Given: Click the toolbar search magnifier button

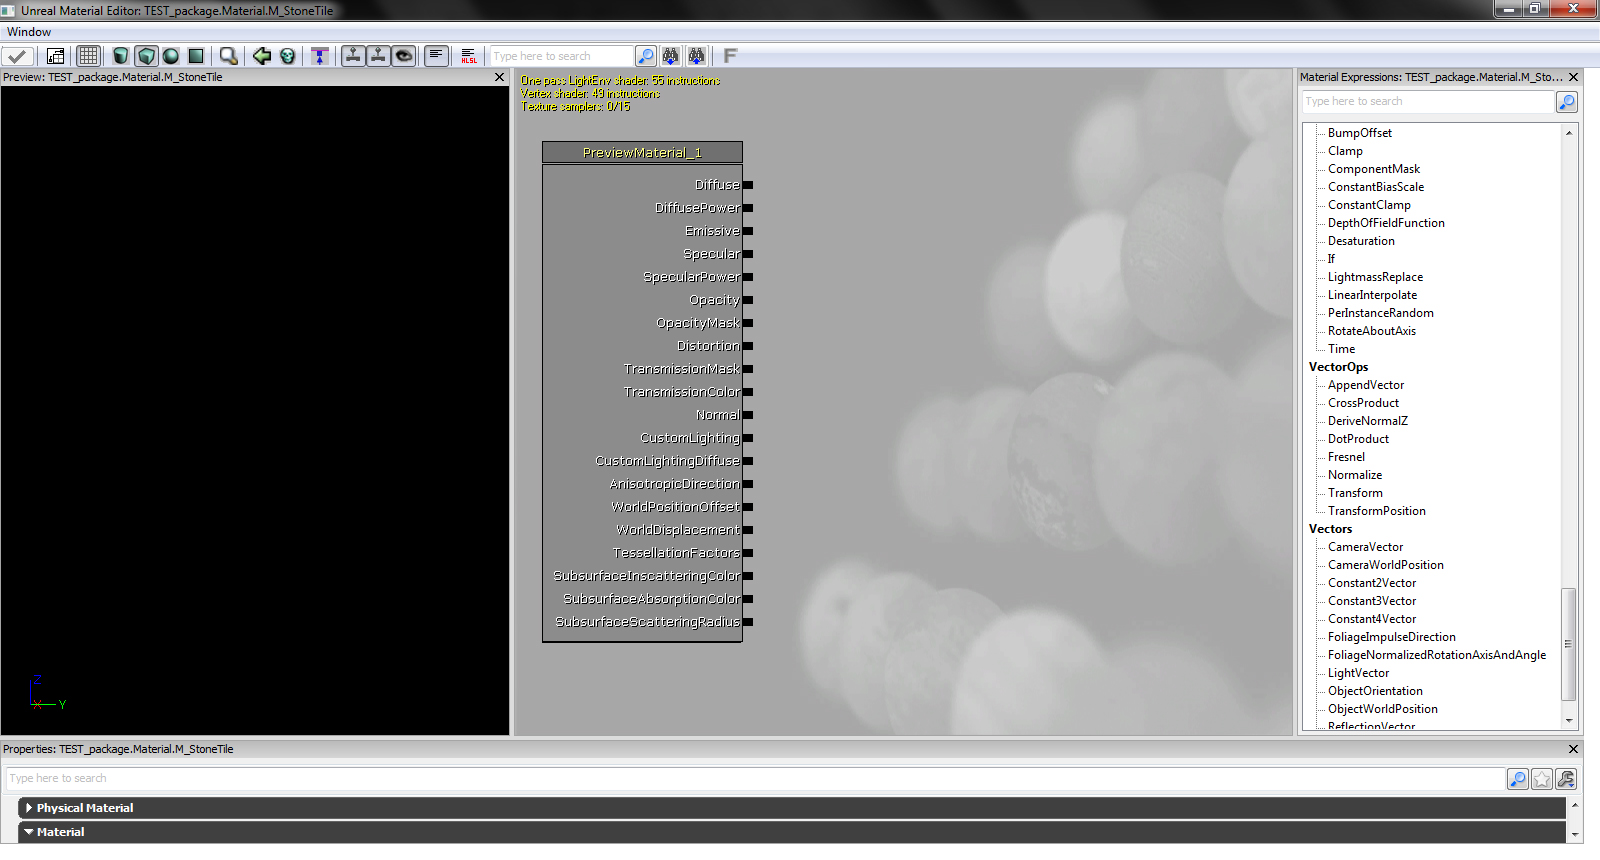Looking at the screenshot, I should 646,56.
